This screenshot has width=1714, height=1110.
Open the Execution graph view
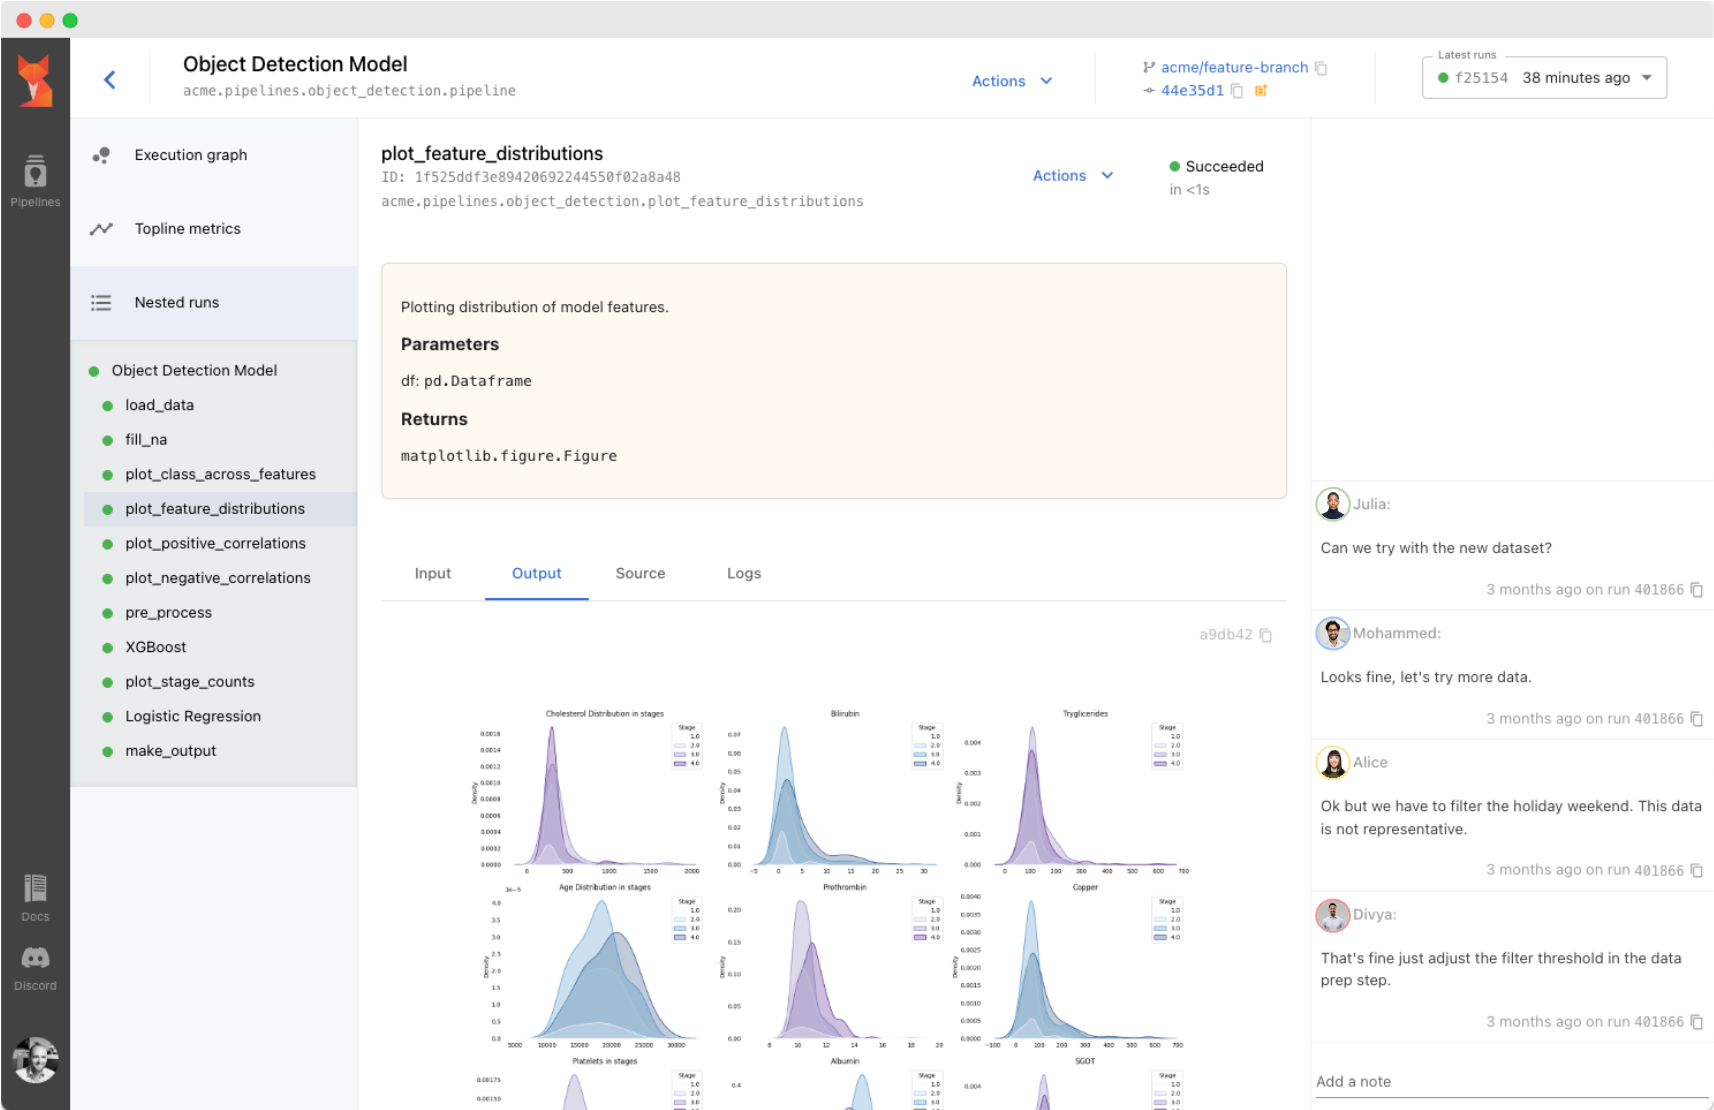click(190, 154)
